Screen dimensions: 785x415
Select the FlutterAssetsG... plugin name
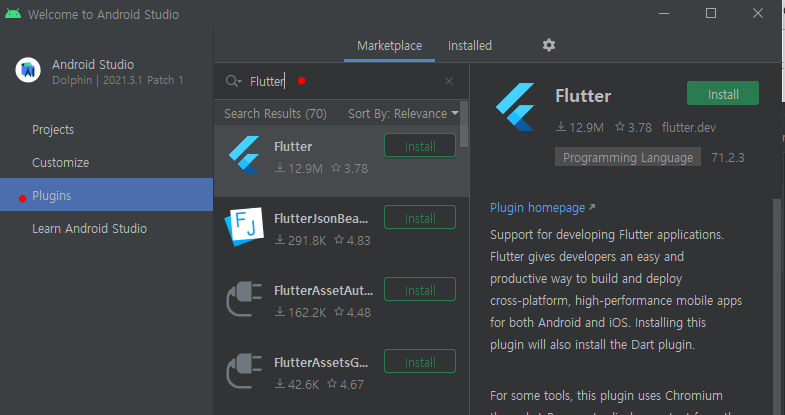321,363
